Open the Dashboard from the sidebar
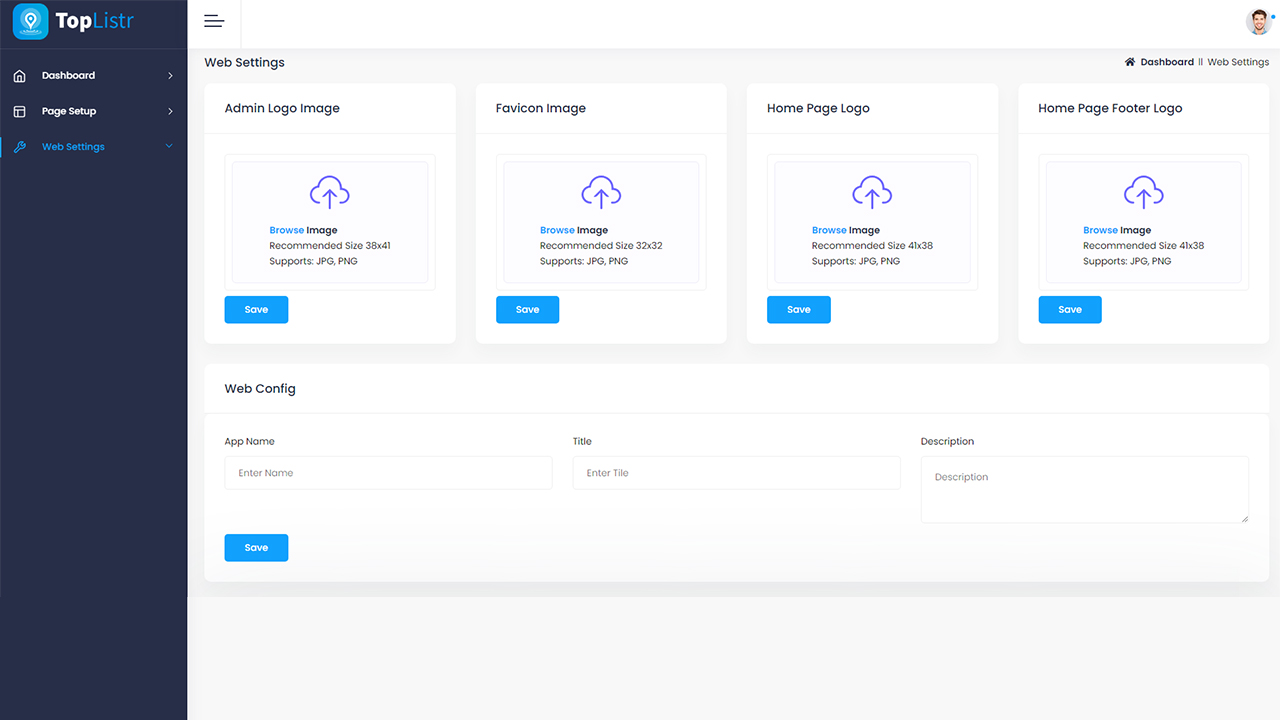This screenshot has height=720, width=1280. 69,75
